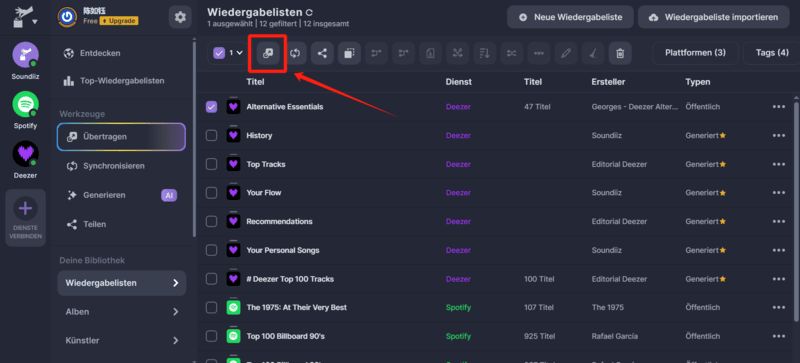Check The 1975: At Their Very Best checkbox
800x363 pixels.
point(211,307)
